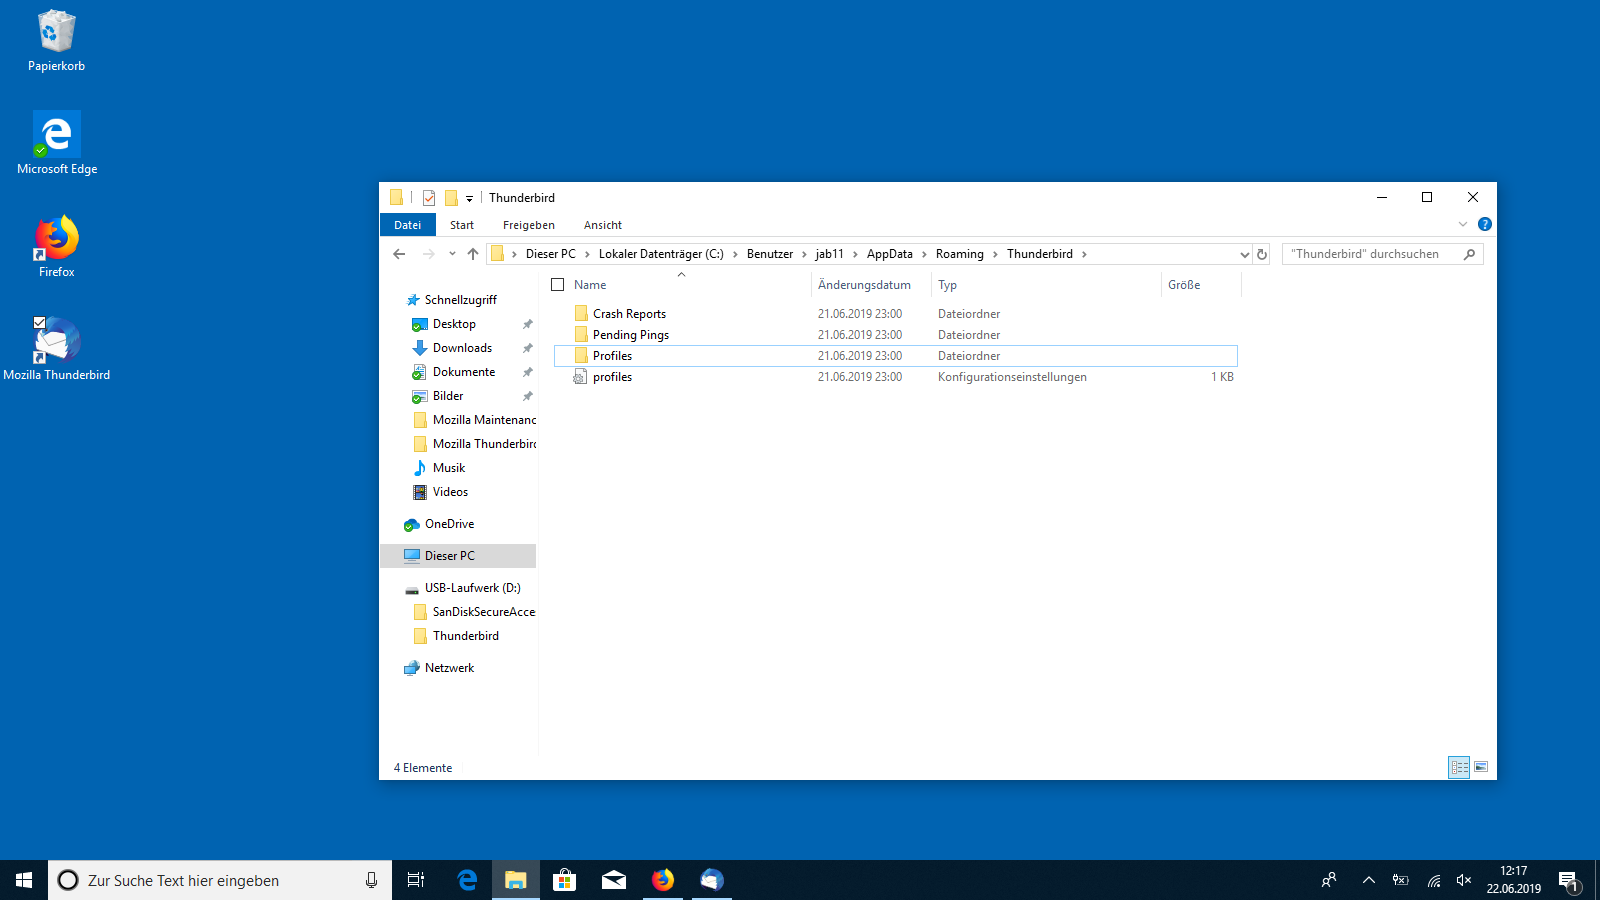Click the properties icon in title bar
This screenshot has width=1600, height=900.
(x=429, y=198)
